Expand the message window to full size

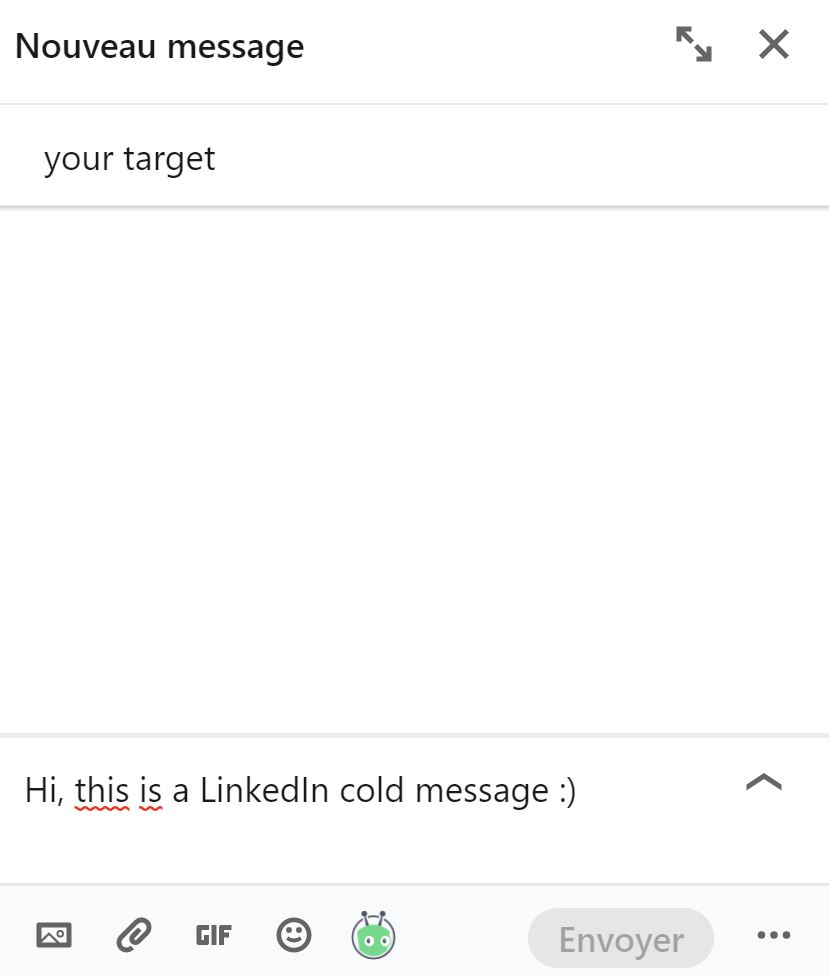(693, 45)
